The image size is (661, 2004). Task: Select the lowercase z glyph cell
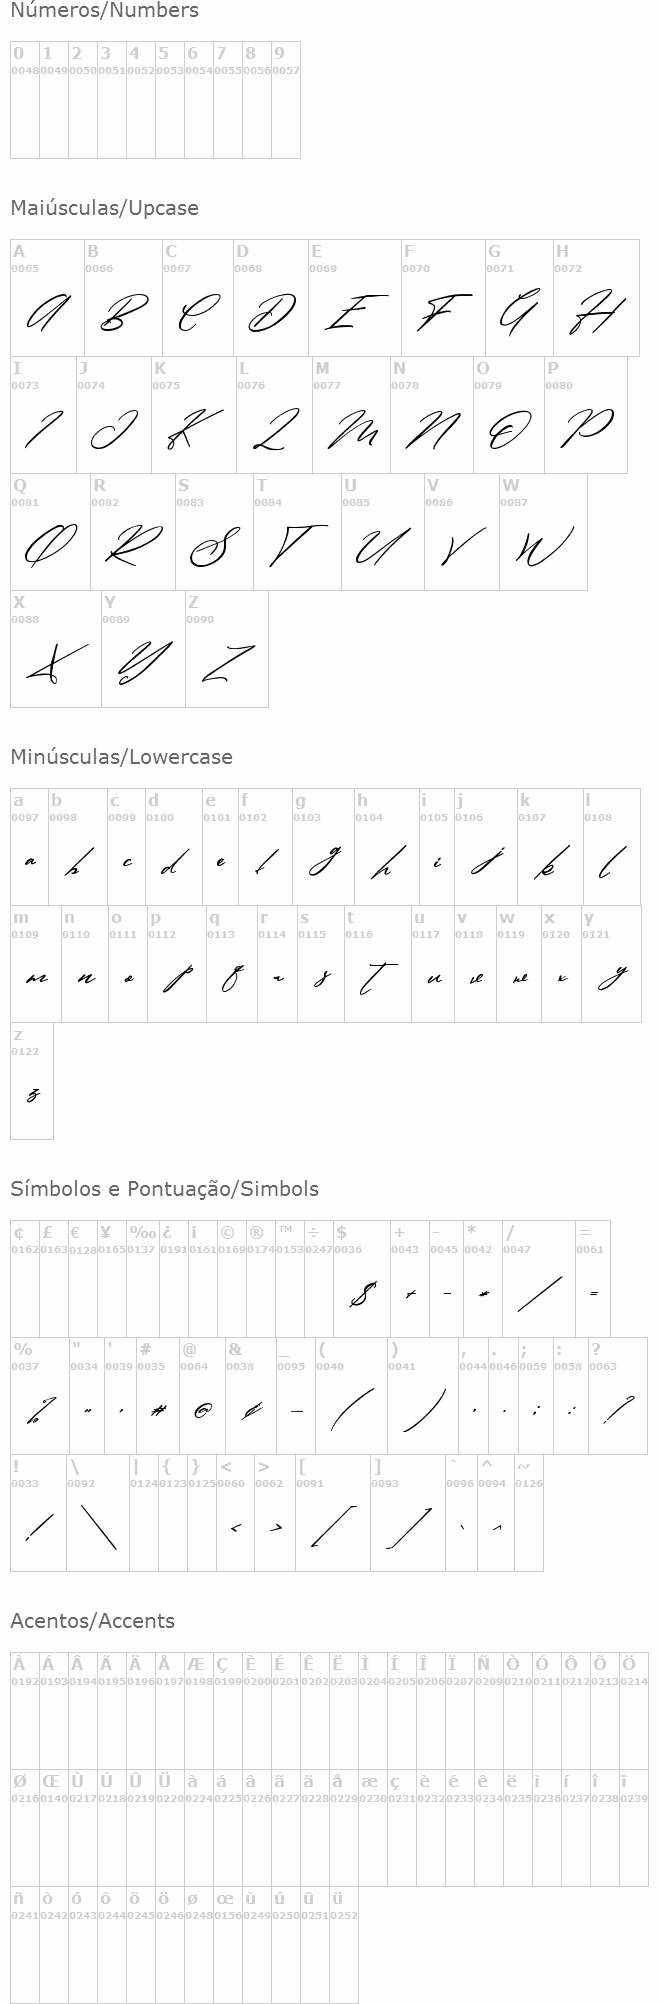tap(32, 1081)
